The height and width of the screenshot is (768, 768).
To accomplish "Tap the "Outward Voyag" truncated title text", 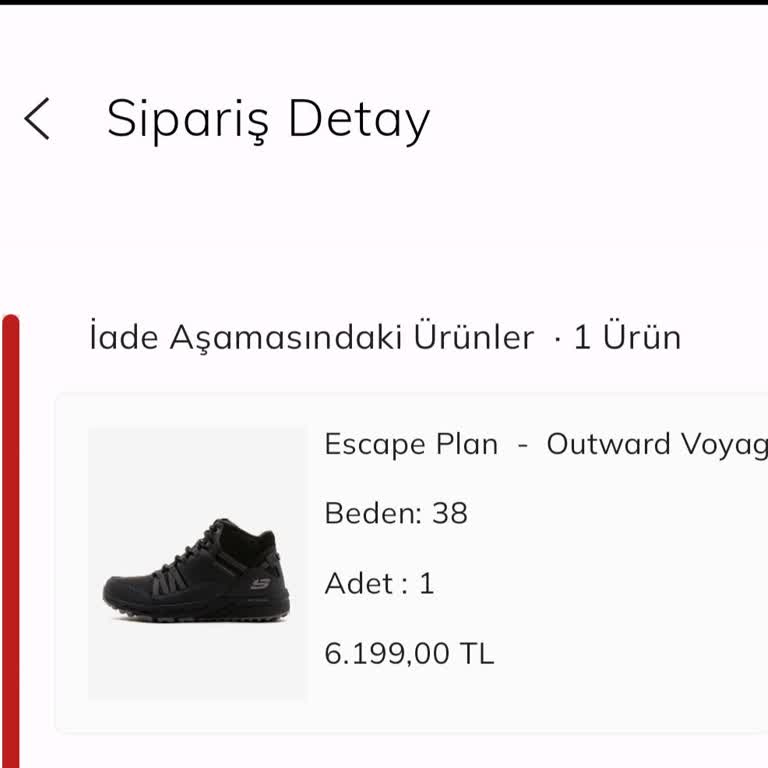I will tap(656, 444).
